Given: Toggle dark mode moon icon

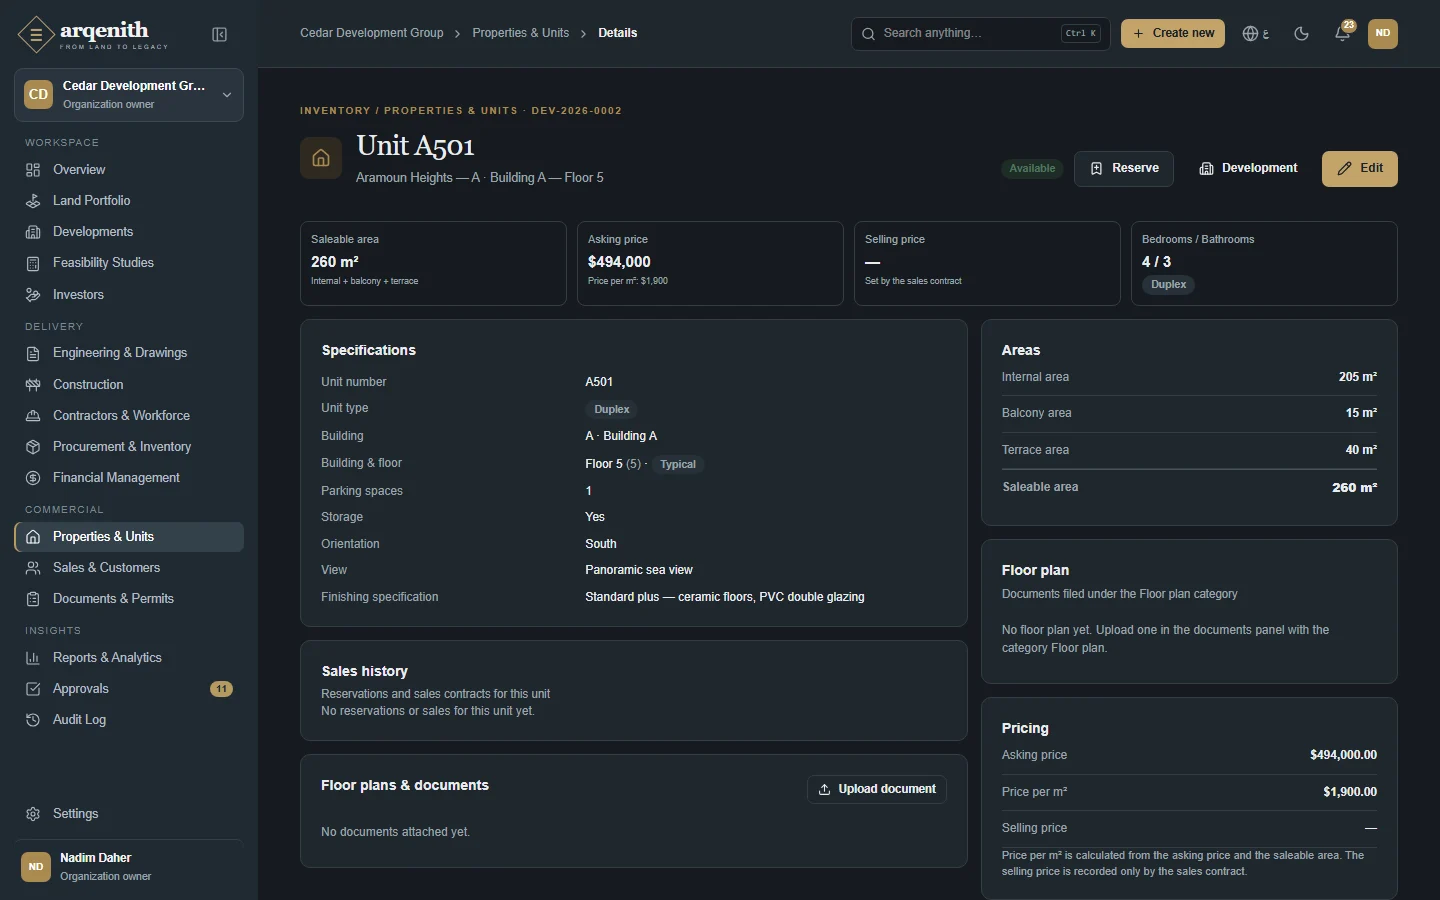Looking at the screenshot, I should [1301, 33].
